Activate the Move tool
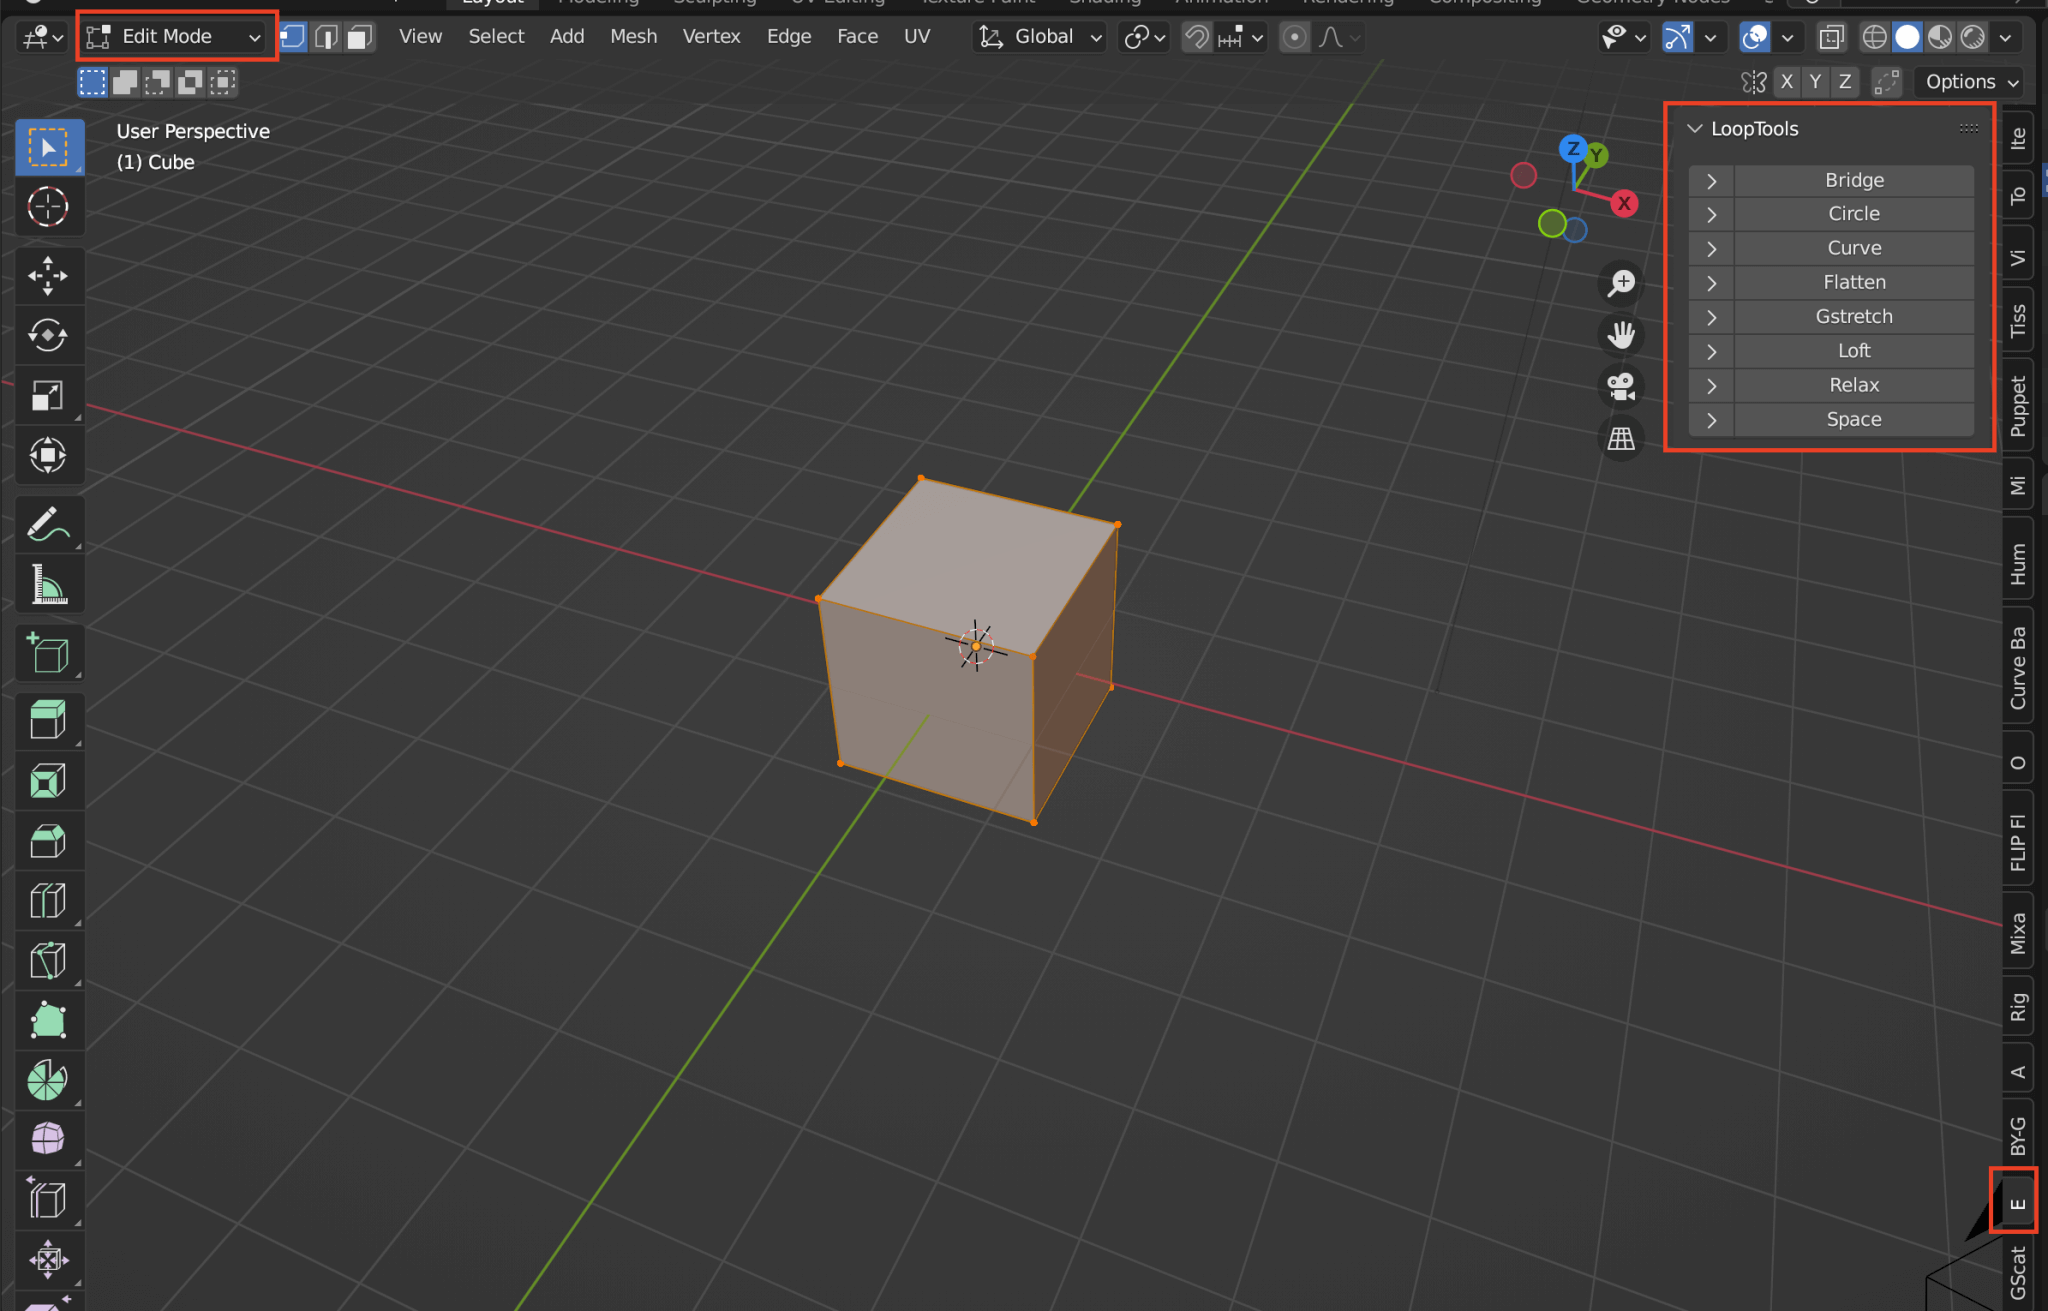The height and width of the screenshot is (1311, 2048). (x=47, y=275)
